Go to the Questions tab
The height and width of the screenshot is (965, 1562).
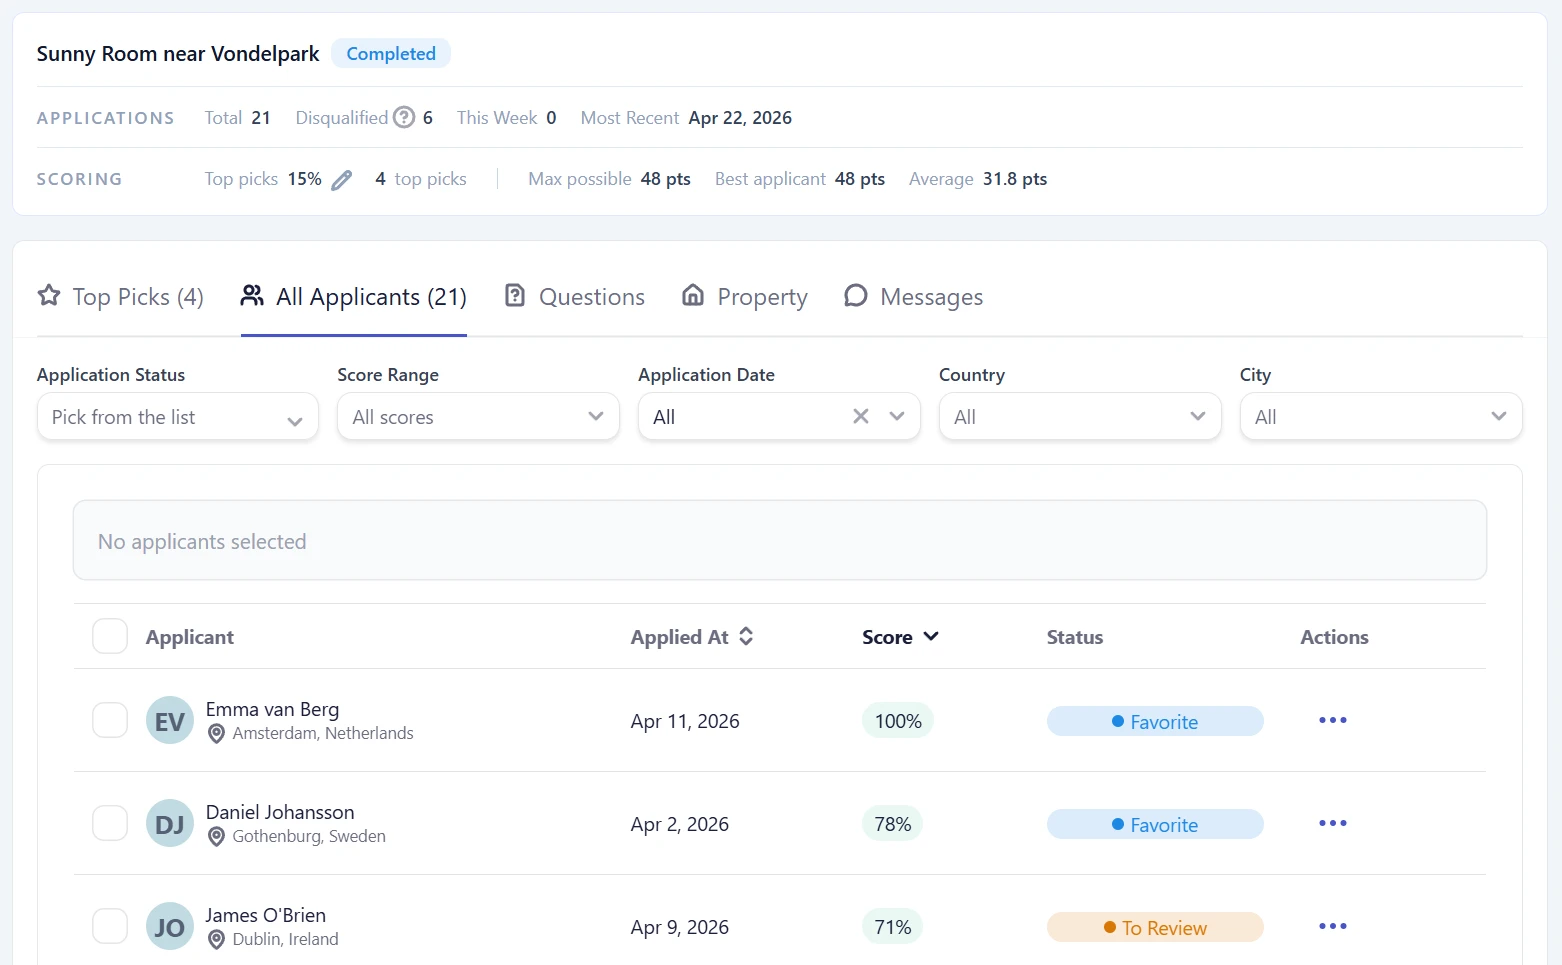pyautogui.click(x=575, y=297)
